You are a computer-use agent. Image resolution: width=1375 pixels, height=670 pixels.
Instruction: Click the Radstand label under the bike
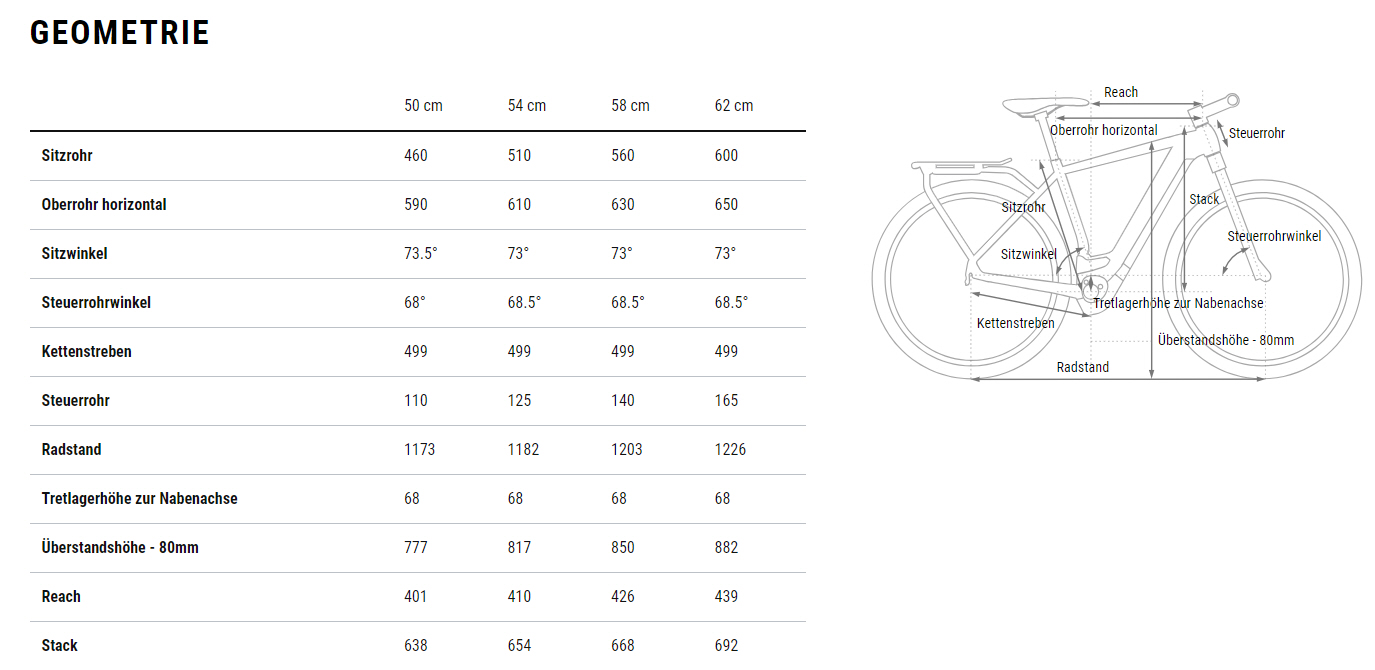point(1083,368)
